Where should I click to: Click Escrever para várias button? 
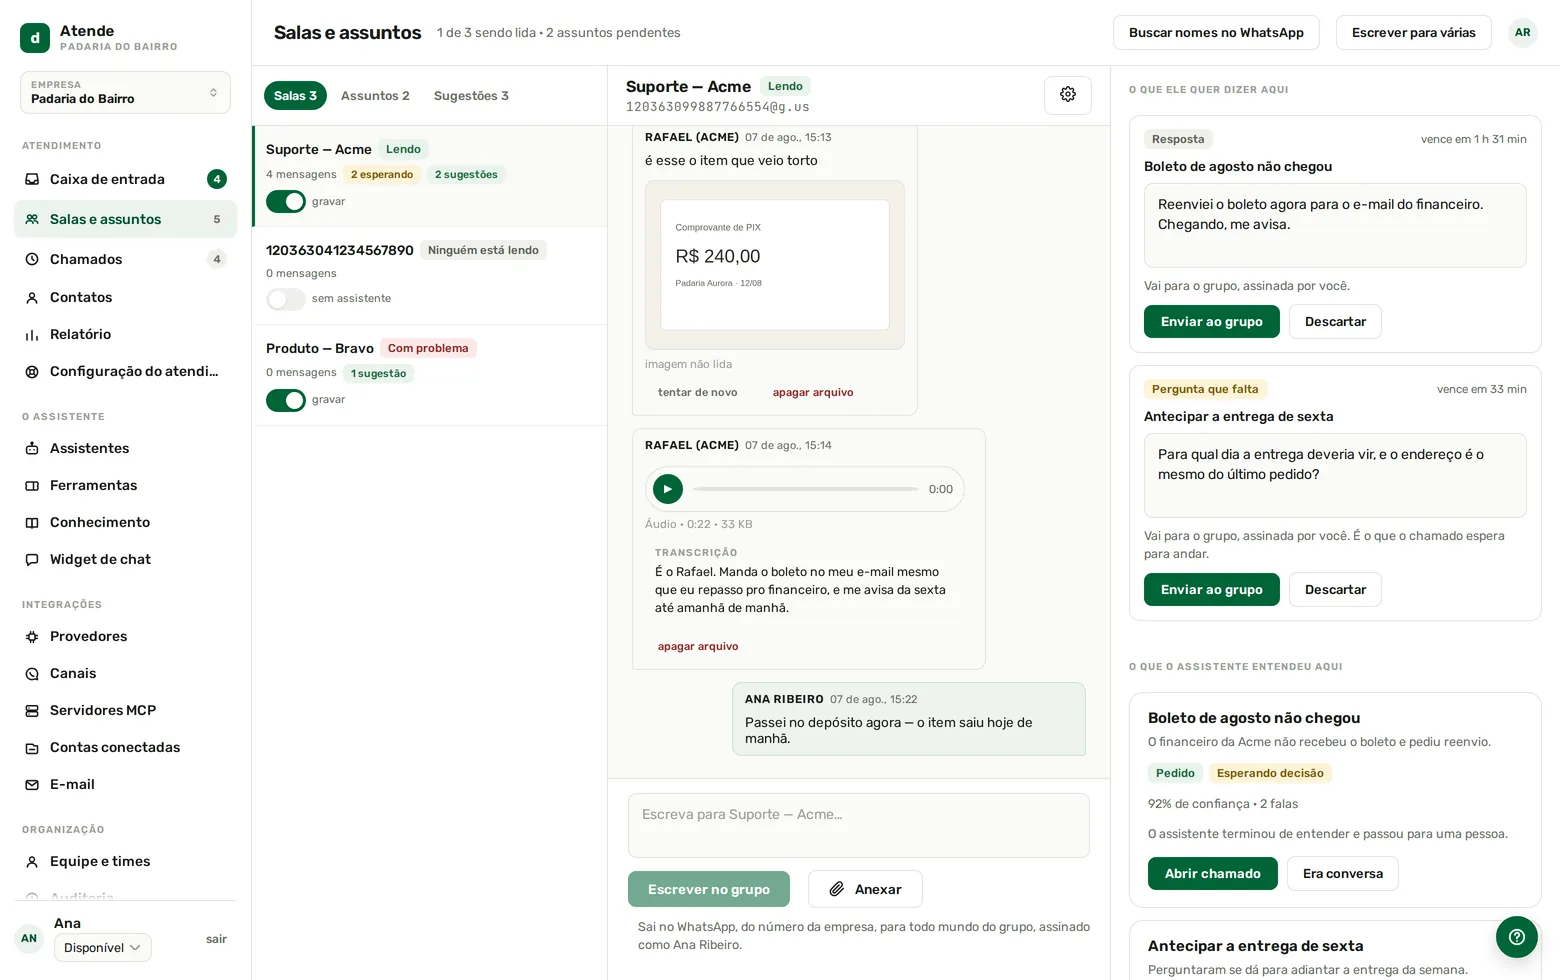pyautogui.click(x=1413, y=33)
